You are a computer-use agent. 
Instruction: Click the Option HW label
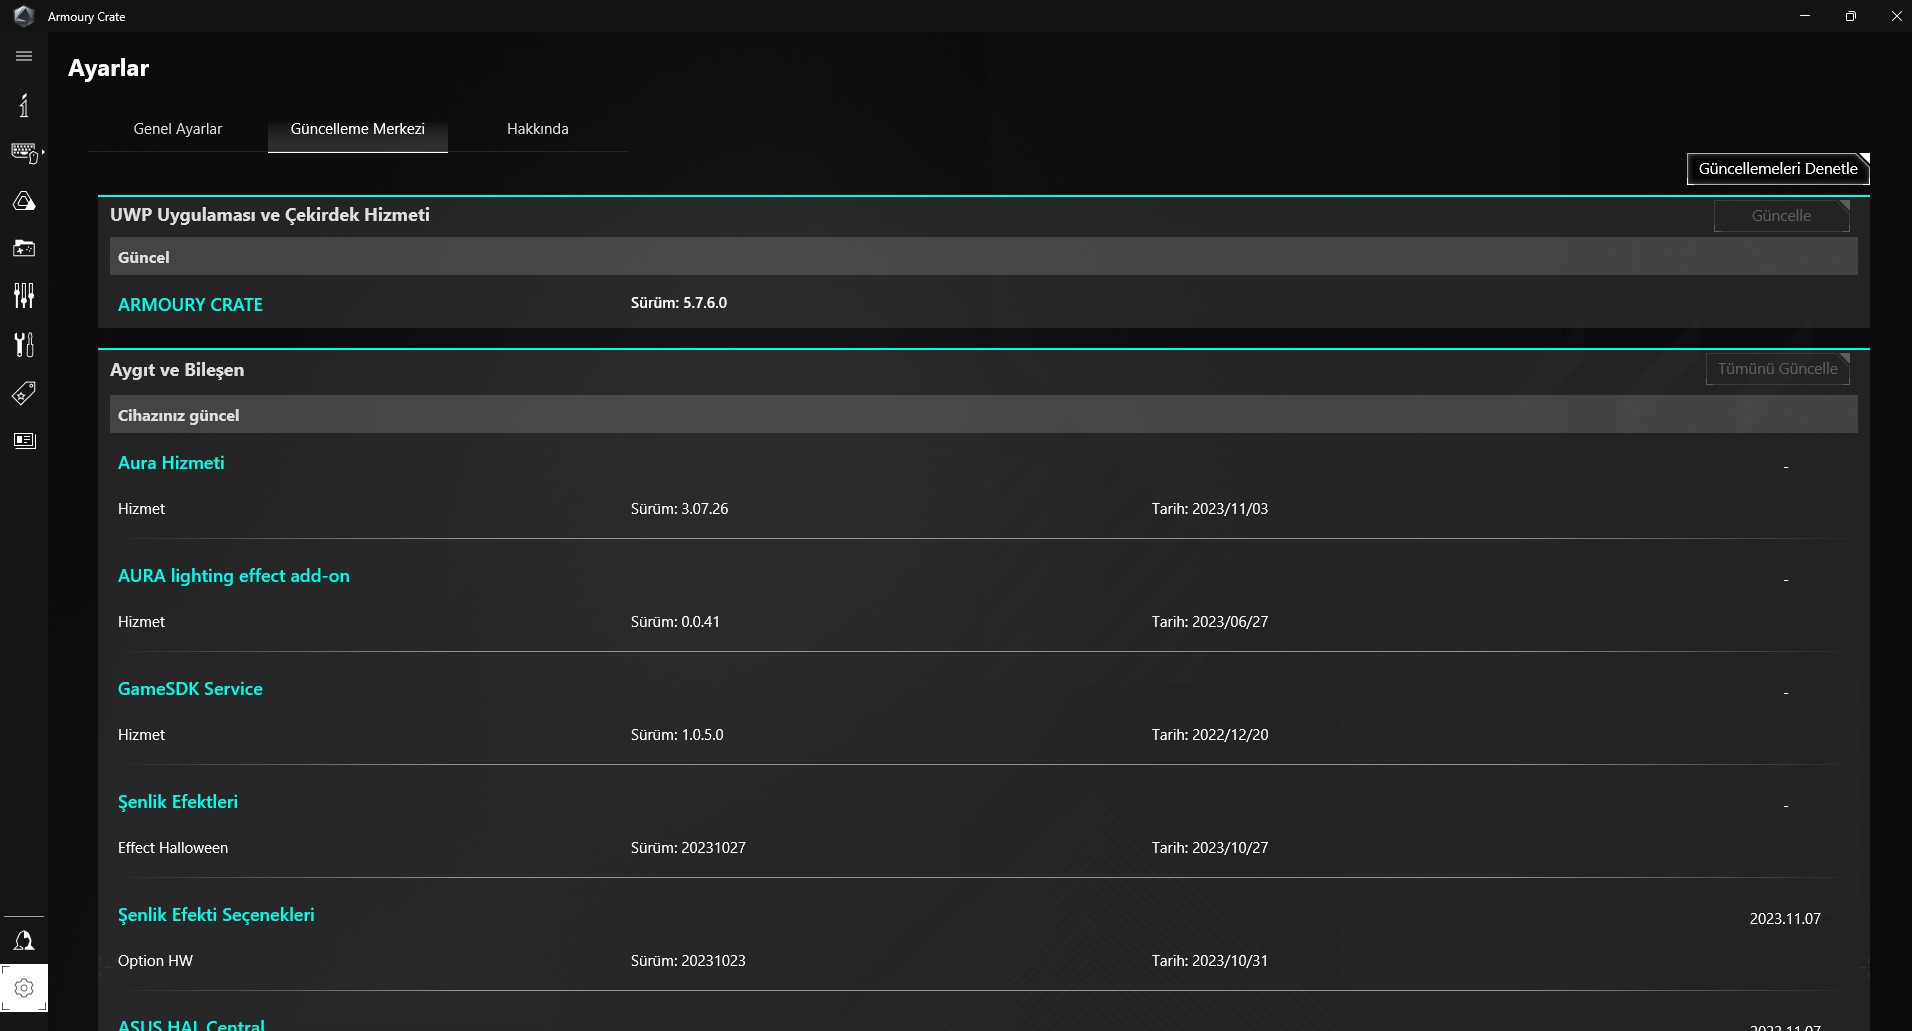(x=155, y=961)
